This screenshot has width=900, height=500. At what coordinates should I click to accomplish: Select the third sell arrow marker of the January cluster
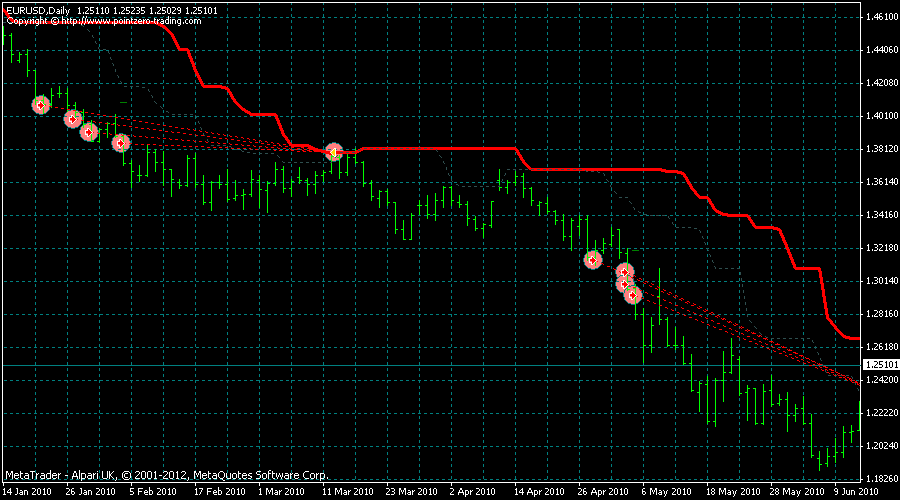click(x=88, y=132)
